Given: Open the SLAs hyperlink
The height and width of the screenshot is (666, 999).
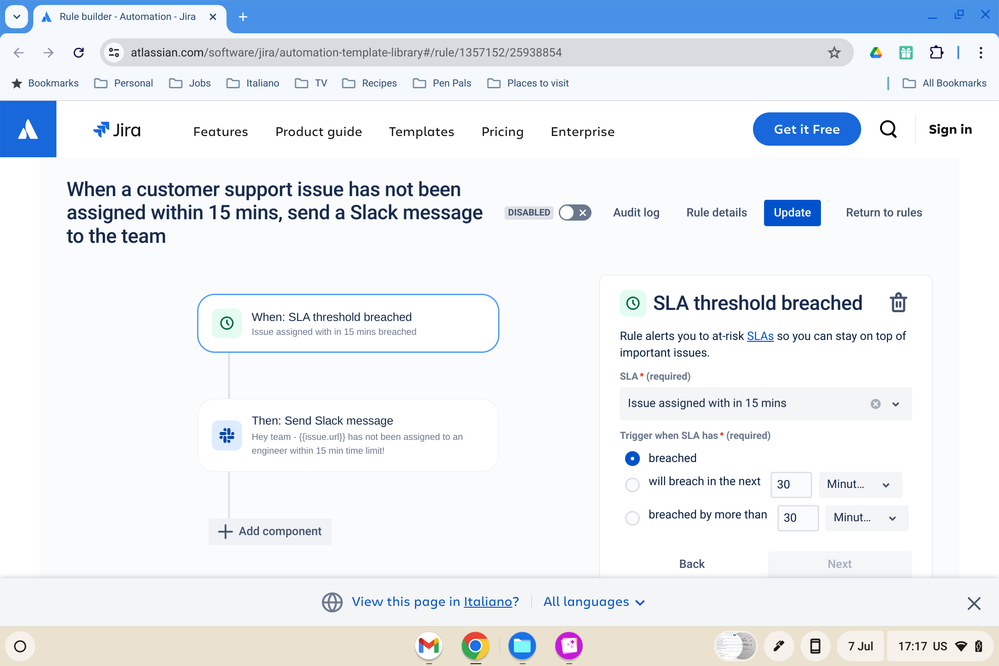Looking at the screenshot, I should pos(760,336).
